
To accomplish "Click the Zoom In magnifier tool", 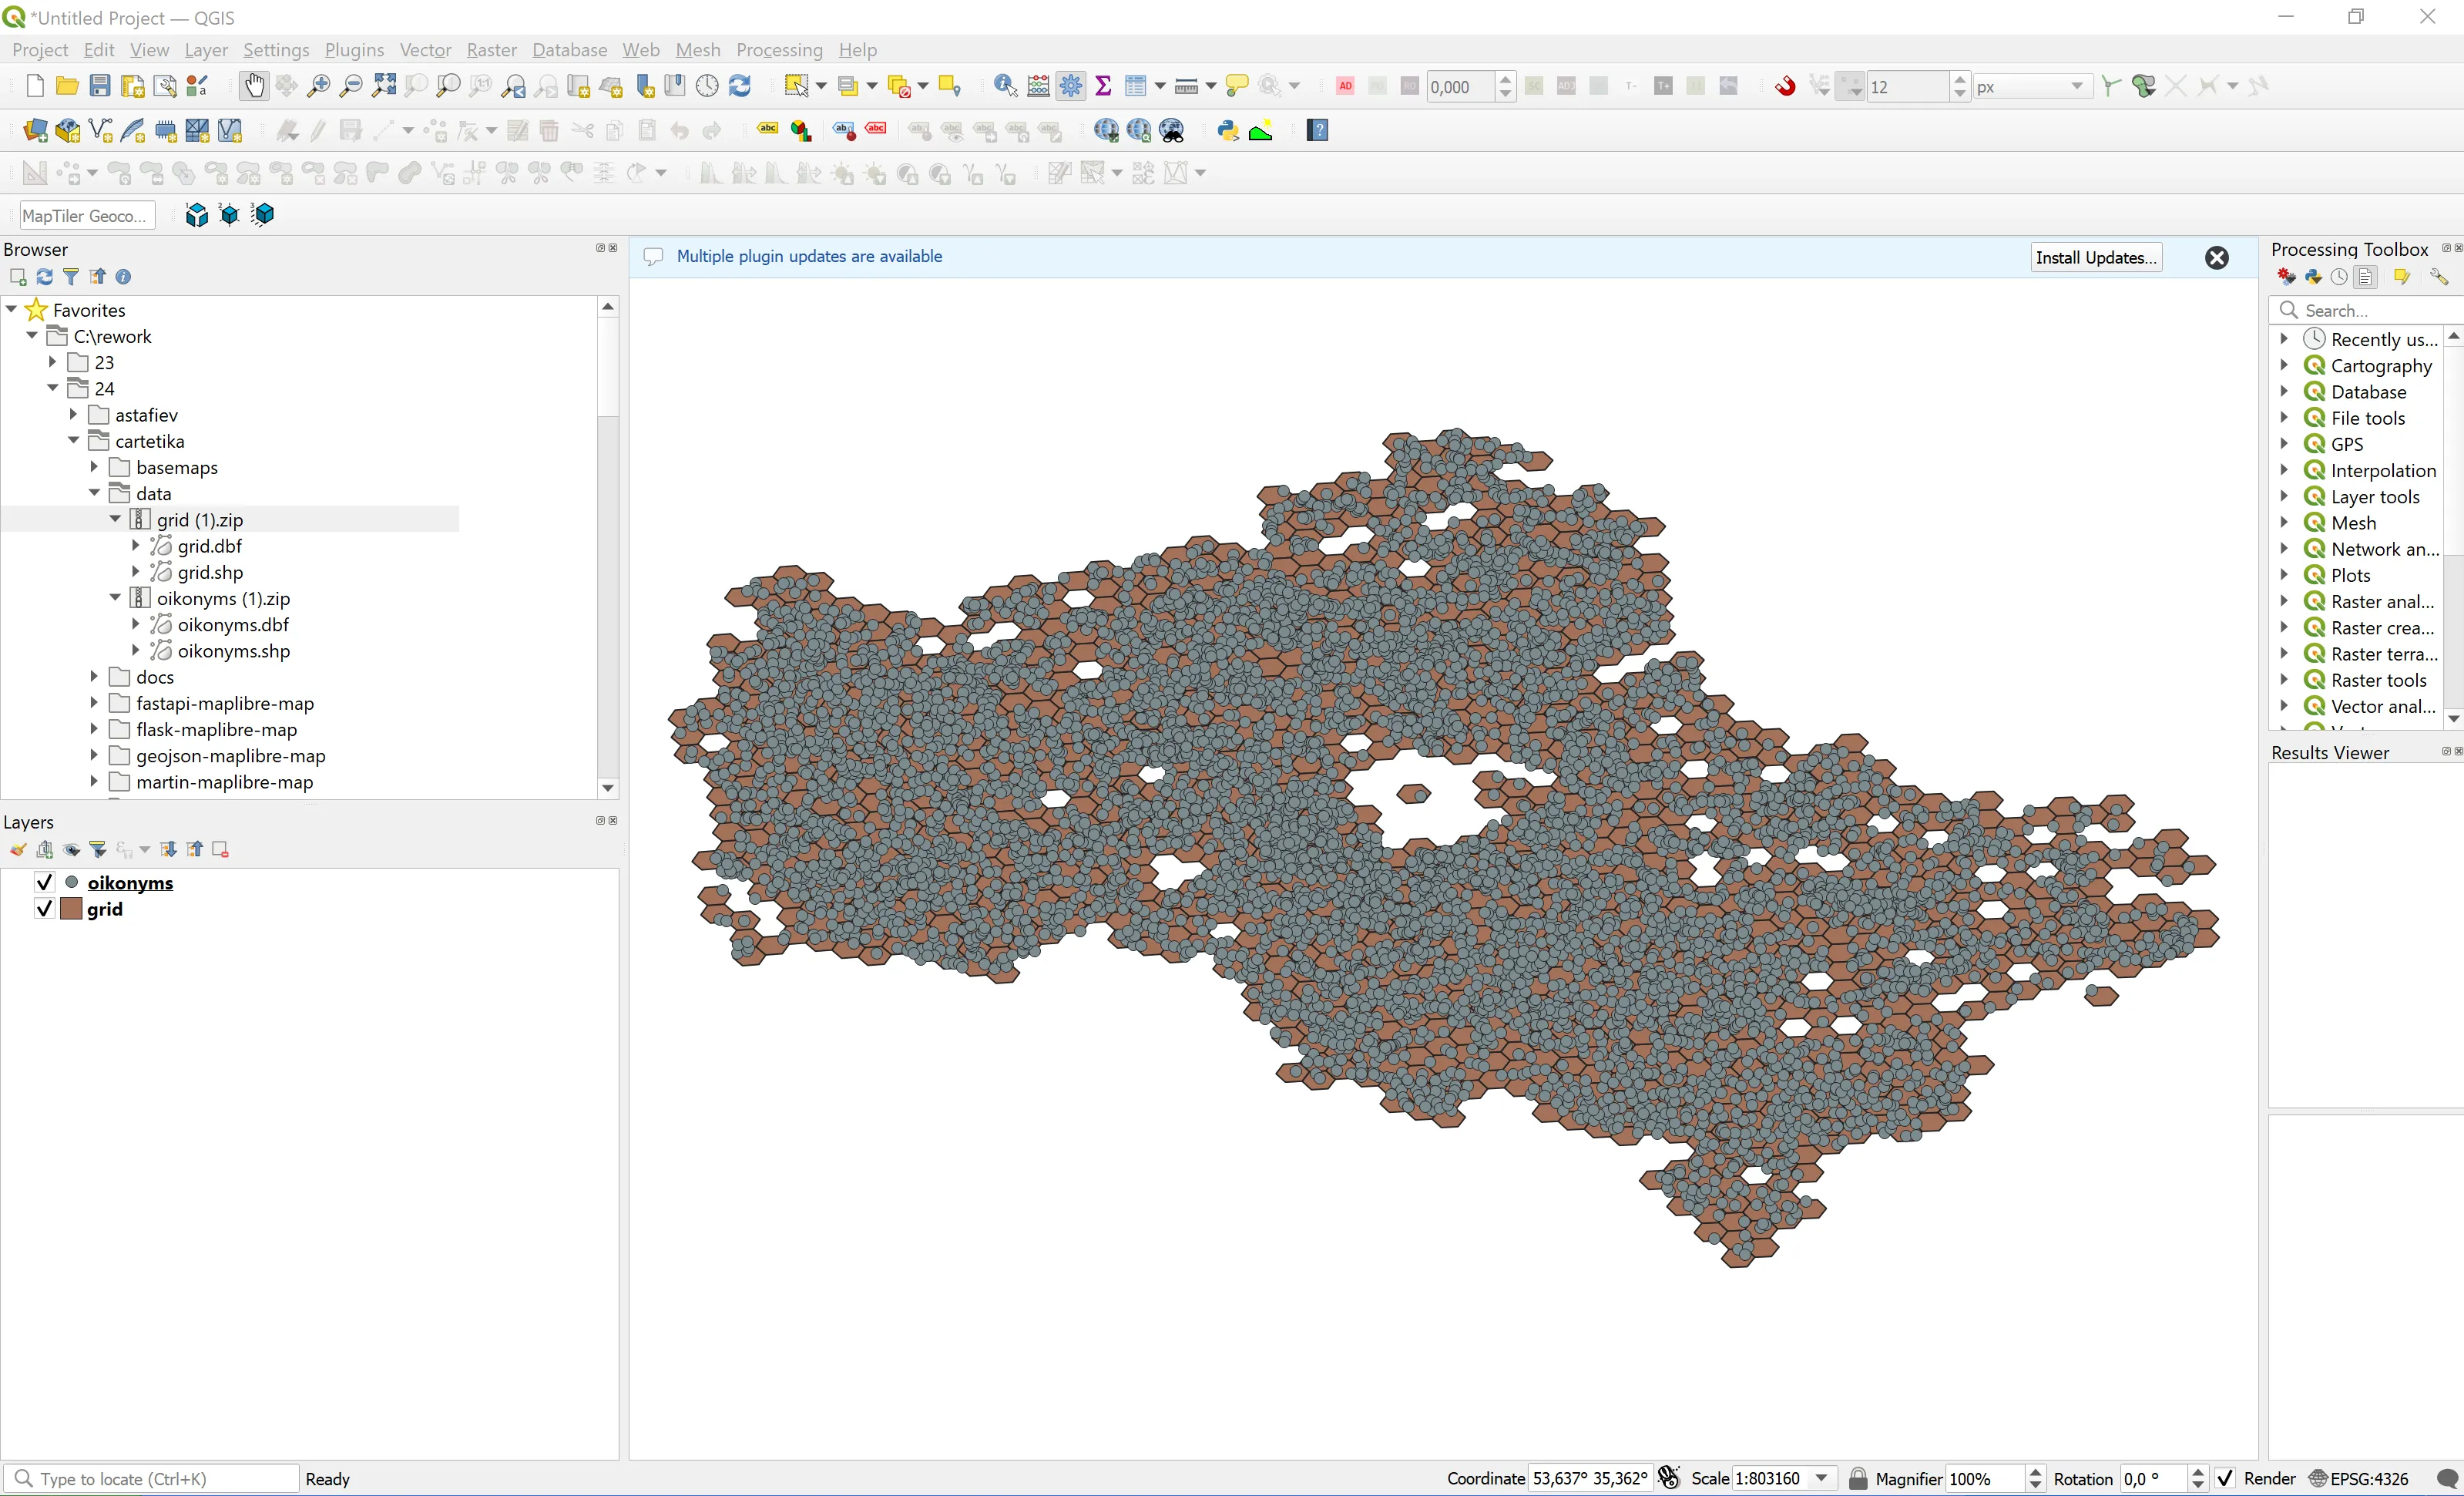I will pyautogui.click(x=318, y=86).
